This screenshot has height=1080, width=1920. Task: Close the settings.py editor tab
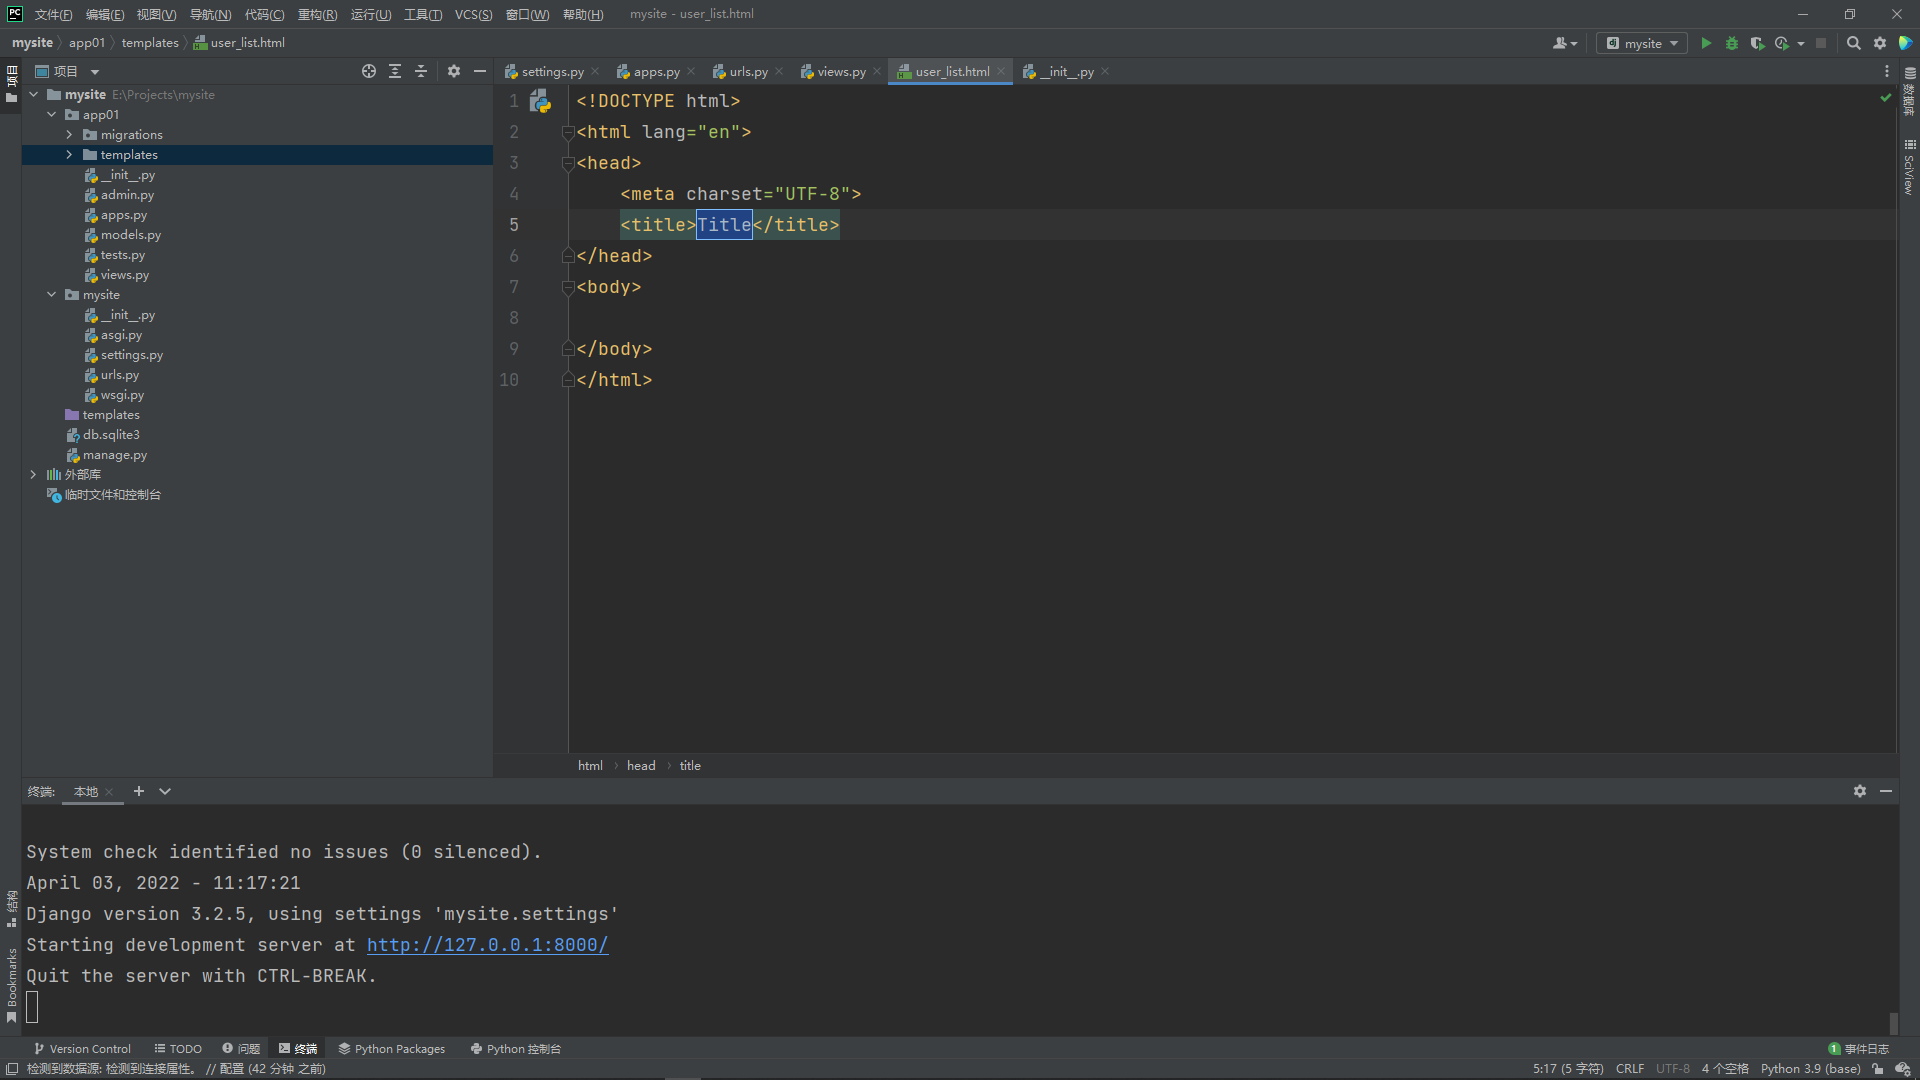pyautogui.click(x=595, y=71)
